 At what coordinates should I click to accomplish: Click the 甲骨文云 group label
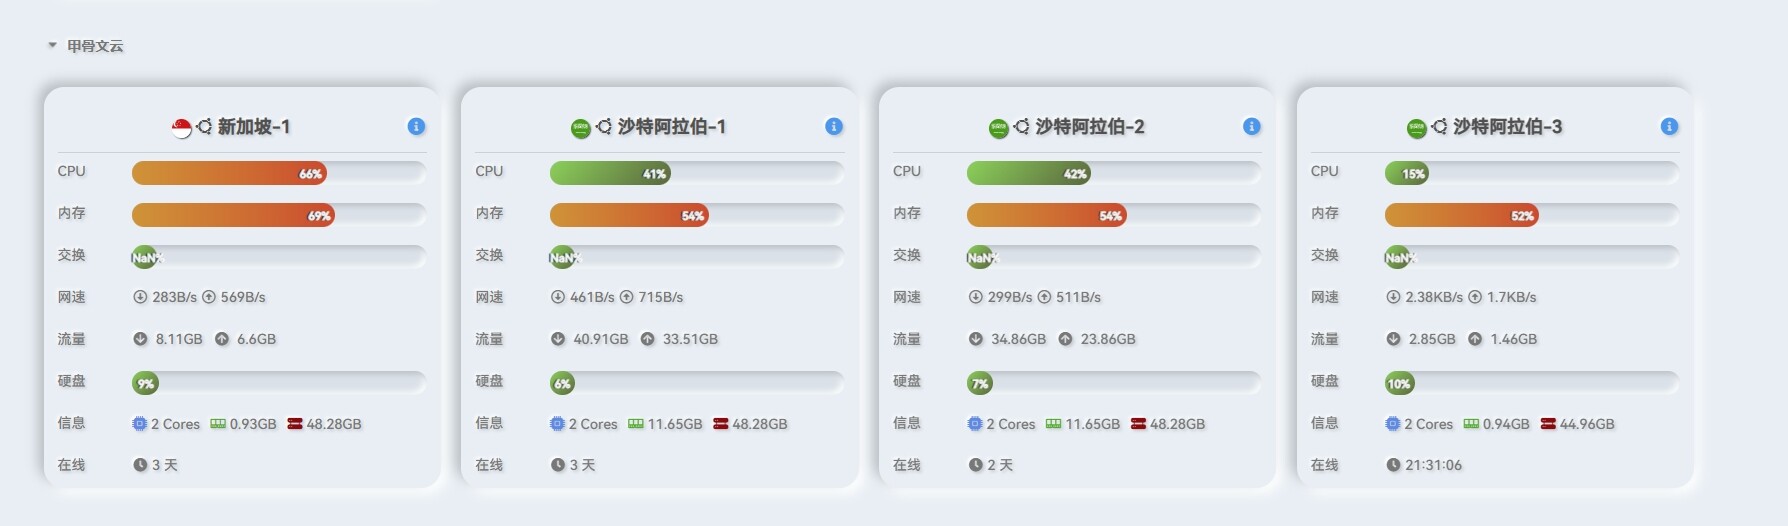pos(95,46)
